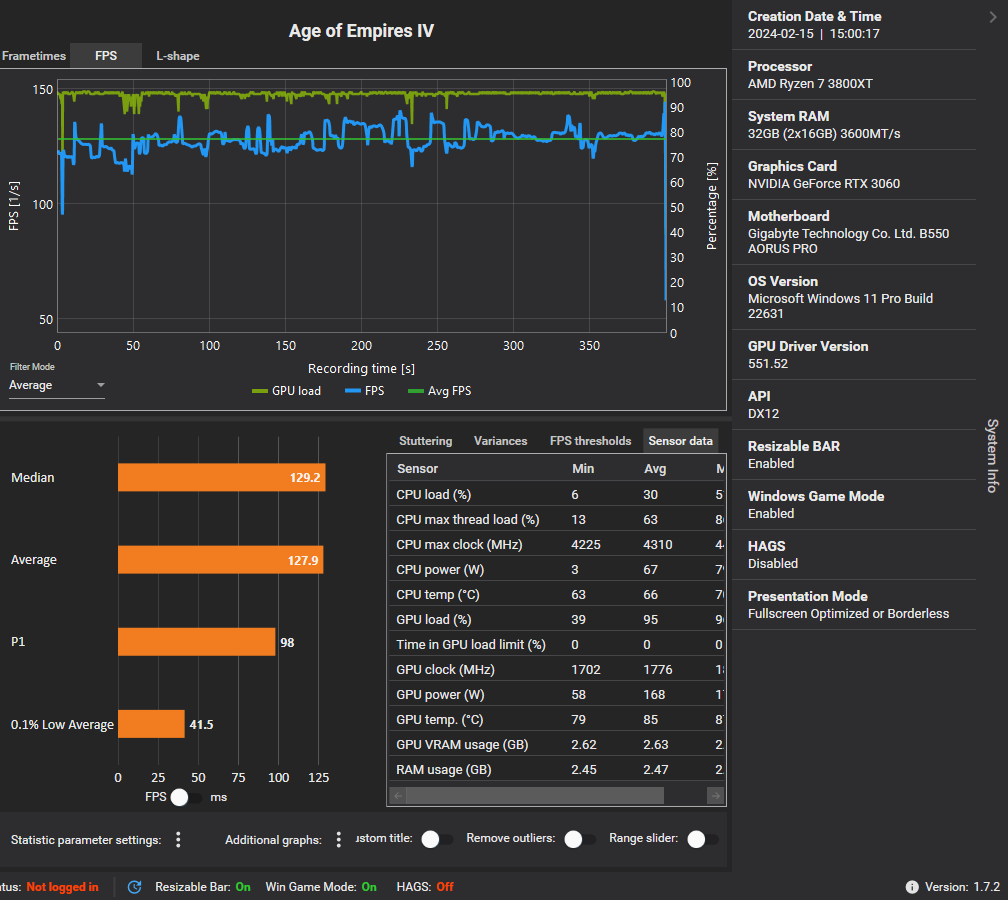Select the CPU power (W) row

(x=556, y=570)
